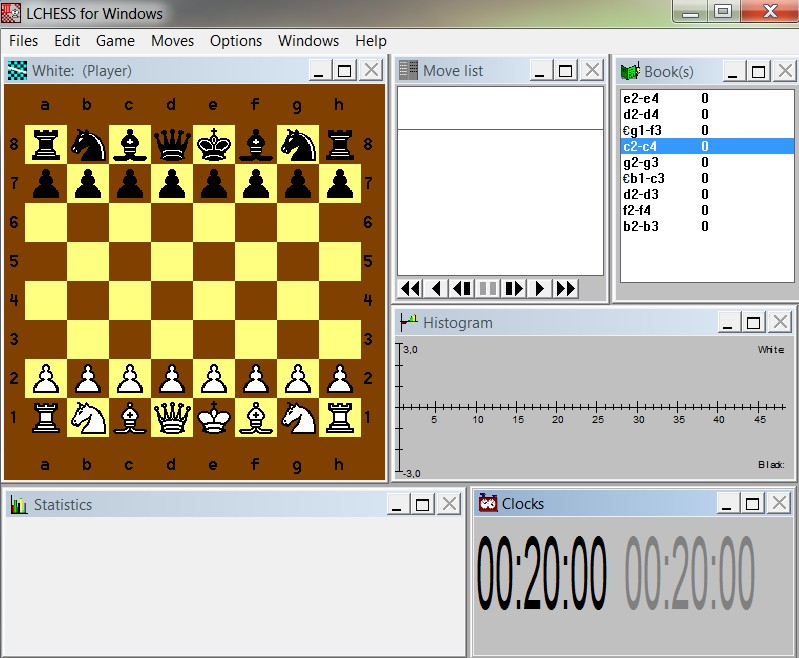Image resolution: width=799 pixels, height=658 pixels.
Task: Click the black rook on a8
Action: (x=46, y=145)
